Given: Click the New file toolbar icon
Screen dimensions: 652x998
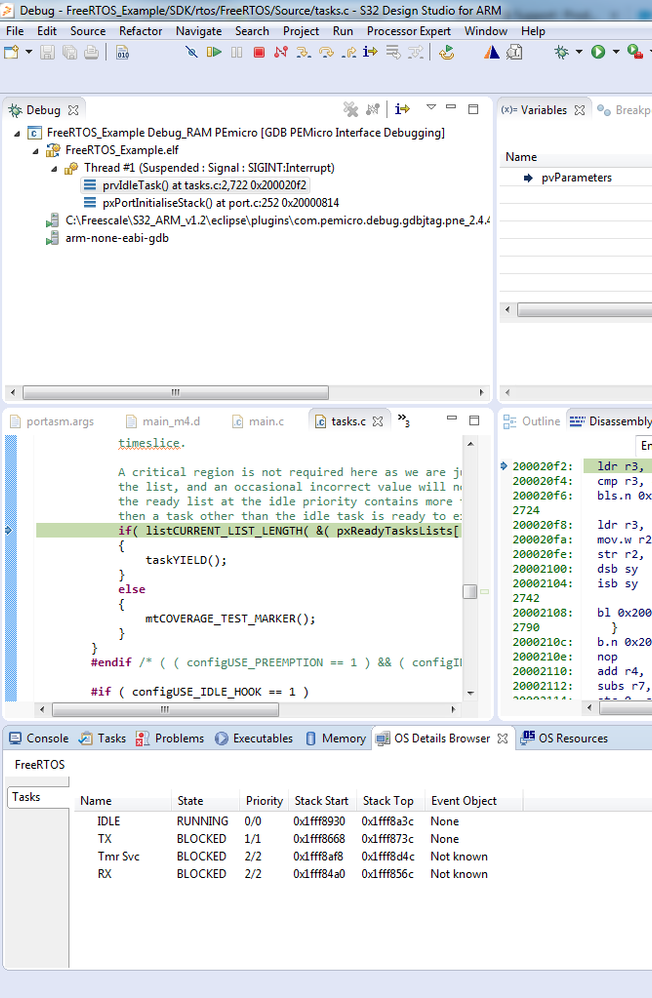Looking at the screenshot, I should point(11,52).
